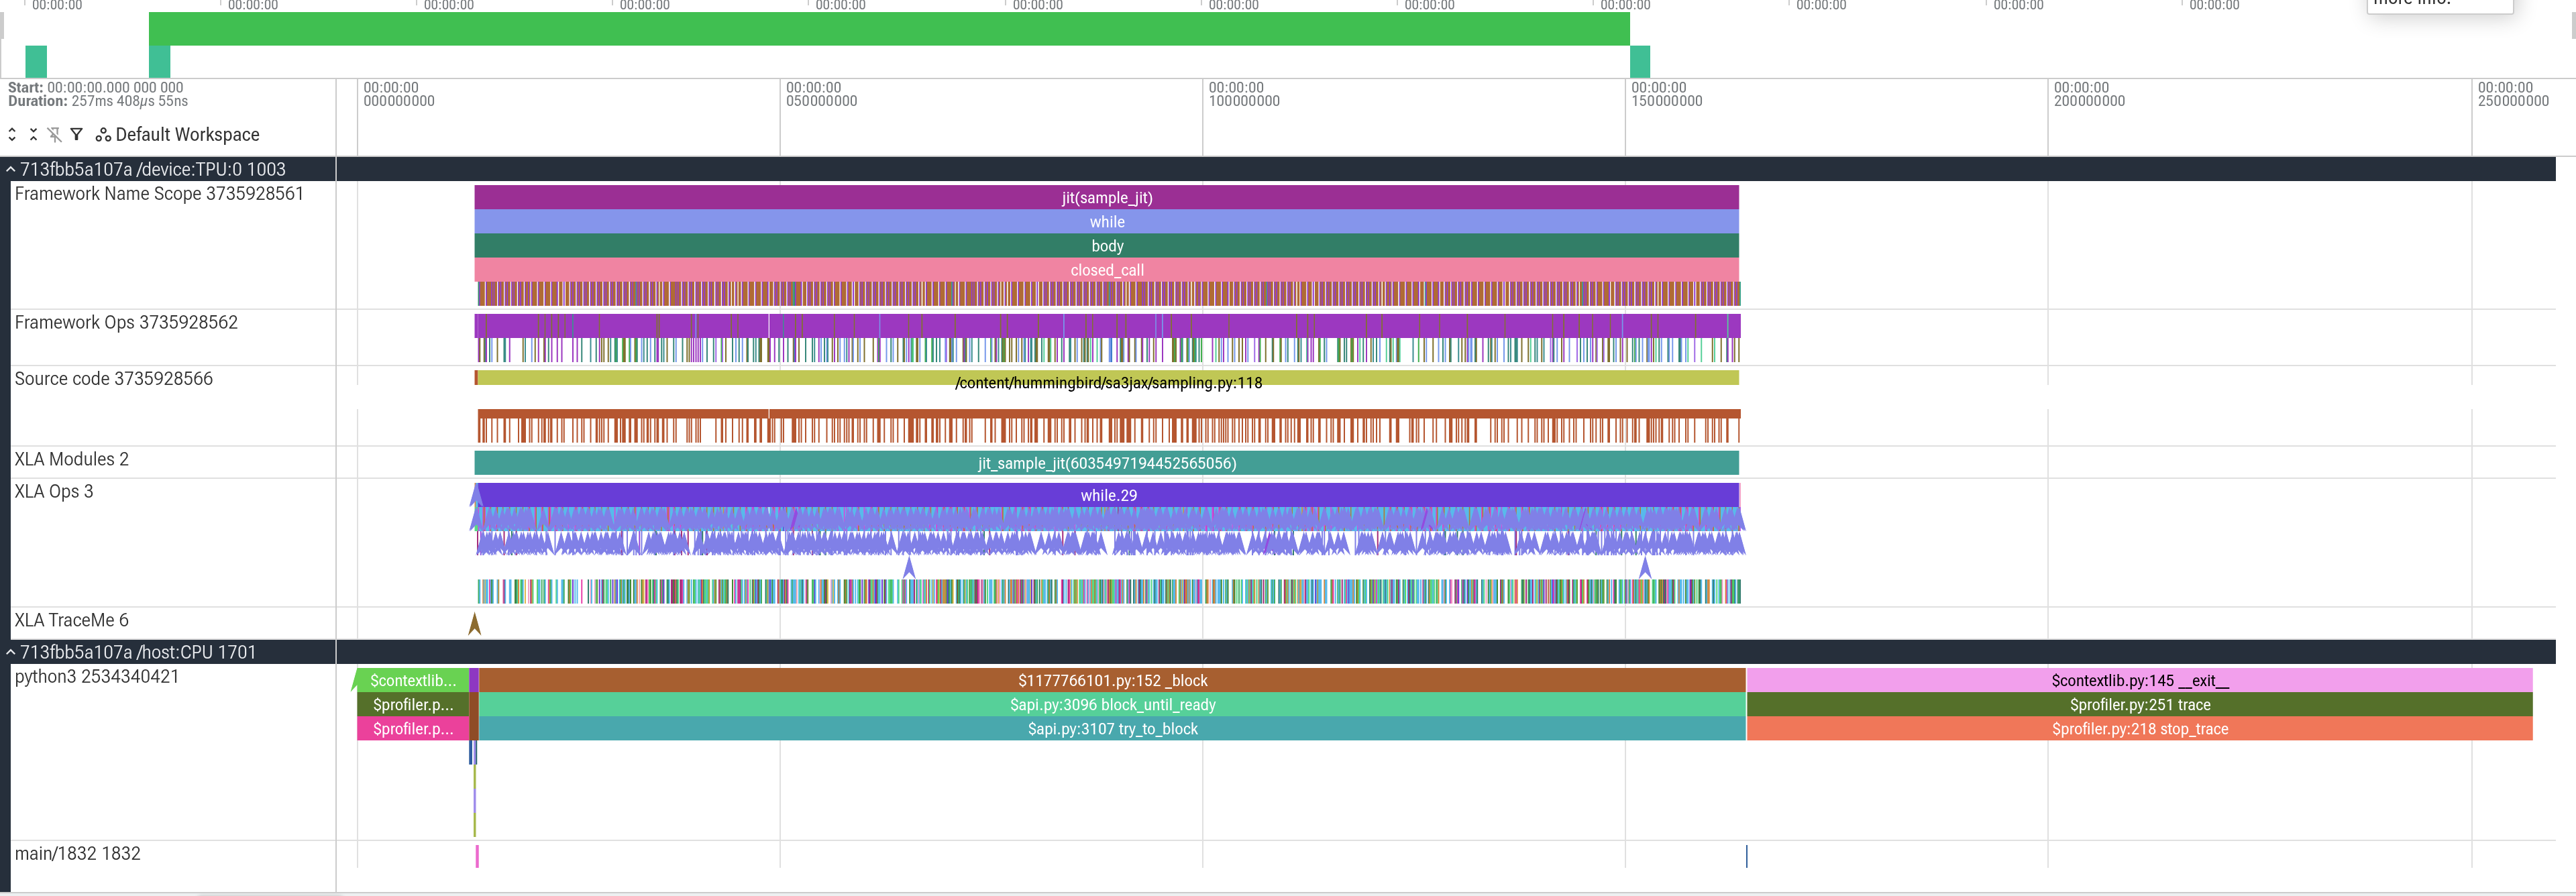Select the Framework Name Scope 3735928561 track label
Viewport: 2576px width, 896px height.
click(x=159, y=194)
